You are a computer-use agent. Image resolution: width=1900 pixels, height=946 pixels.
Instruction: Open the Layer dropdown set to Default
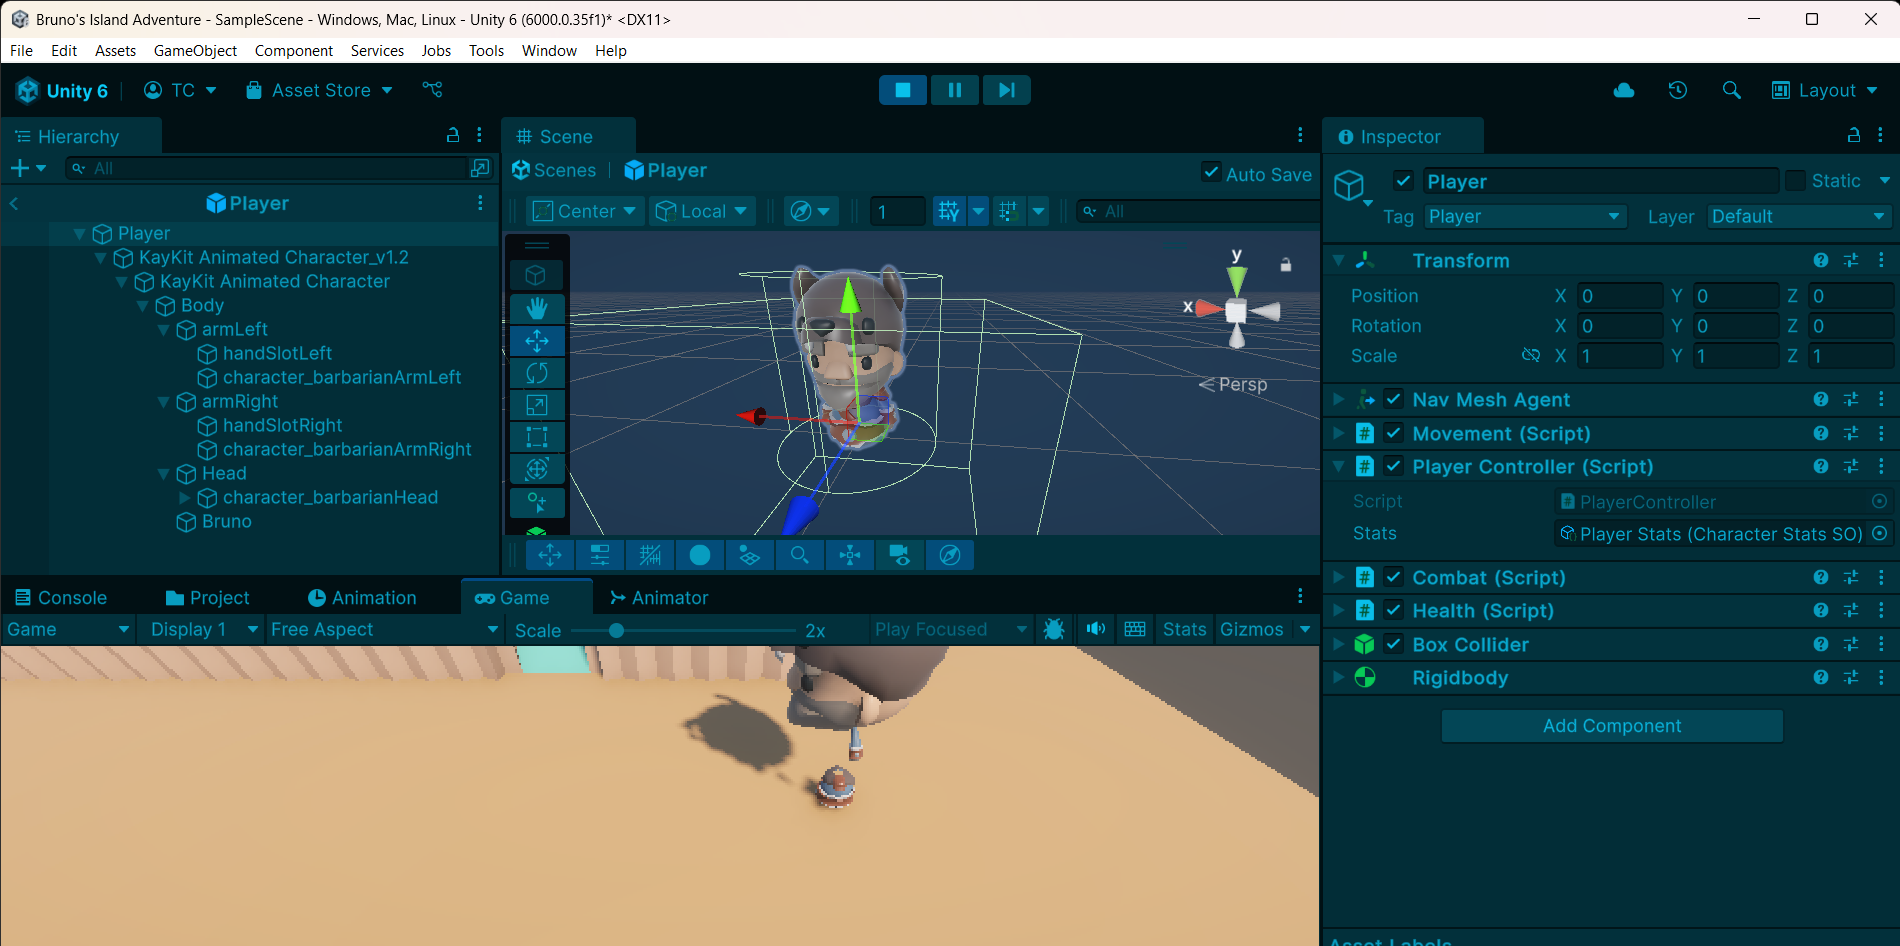(x=1797, y=217)
